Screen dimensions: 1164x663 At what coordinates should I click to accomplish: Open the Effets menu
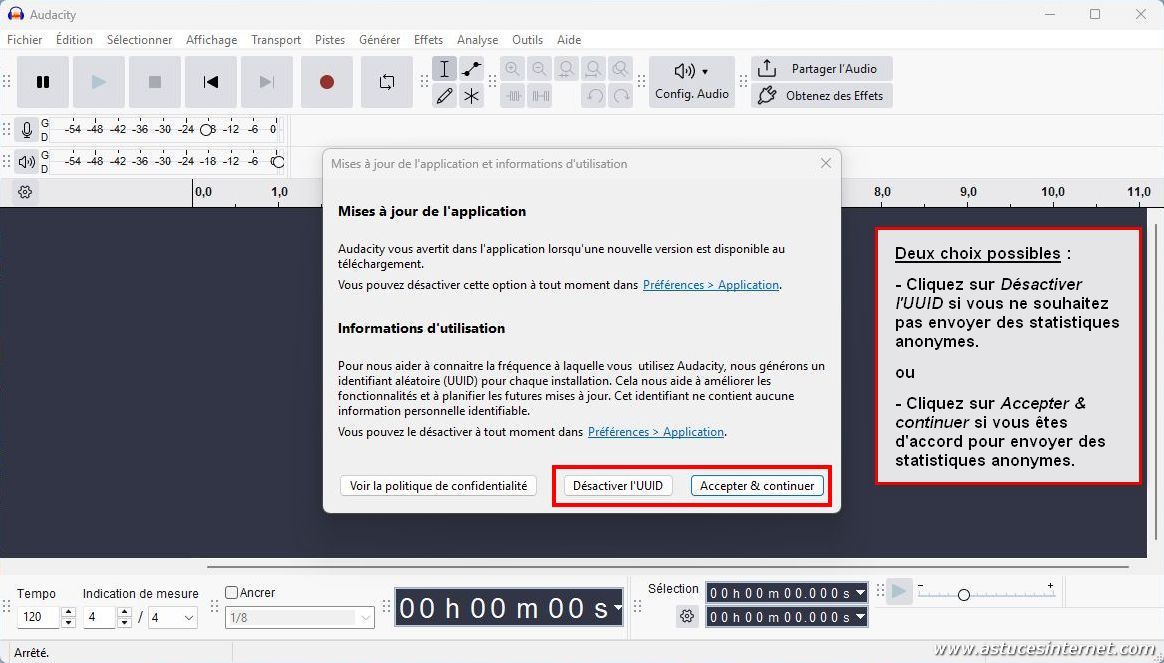pos(428,40)
